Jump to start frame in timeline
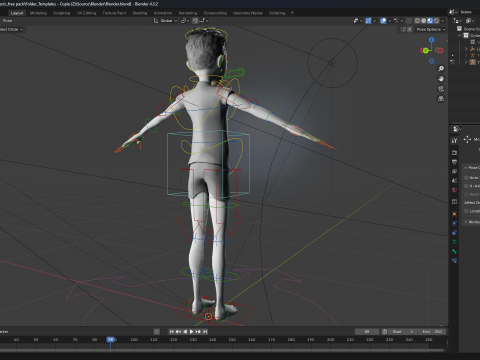Screen dimensions: 480x360 coord(172,332)
